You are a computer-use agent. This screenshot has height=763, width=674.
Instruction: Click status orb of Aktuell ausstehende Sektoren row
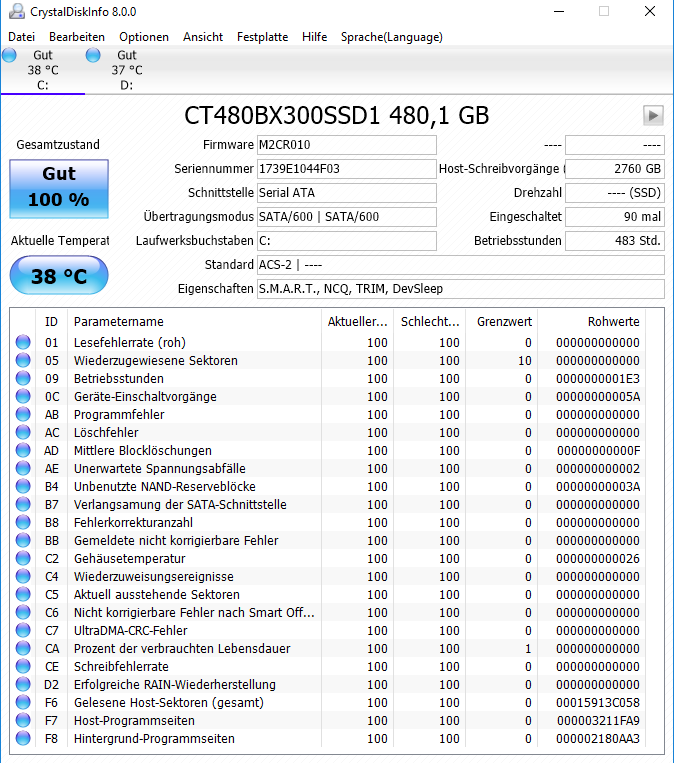[x=23, y=594]
